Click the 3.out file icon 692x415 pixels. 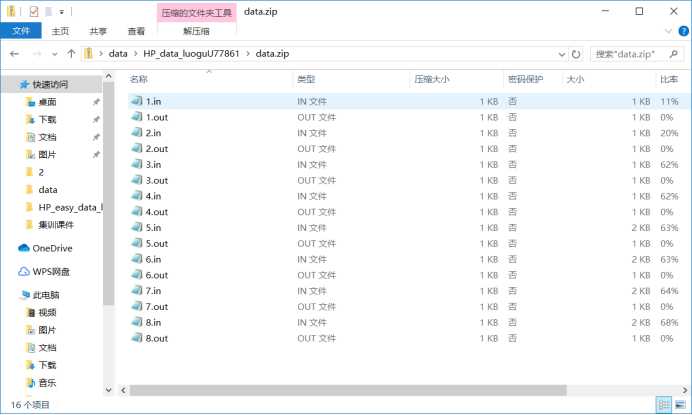click(x=137, y=180)
